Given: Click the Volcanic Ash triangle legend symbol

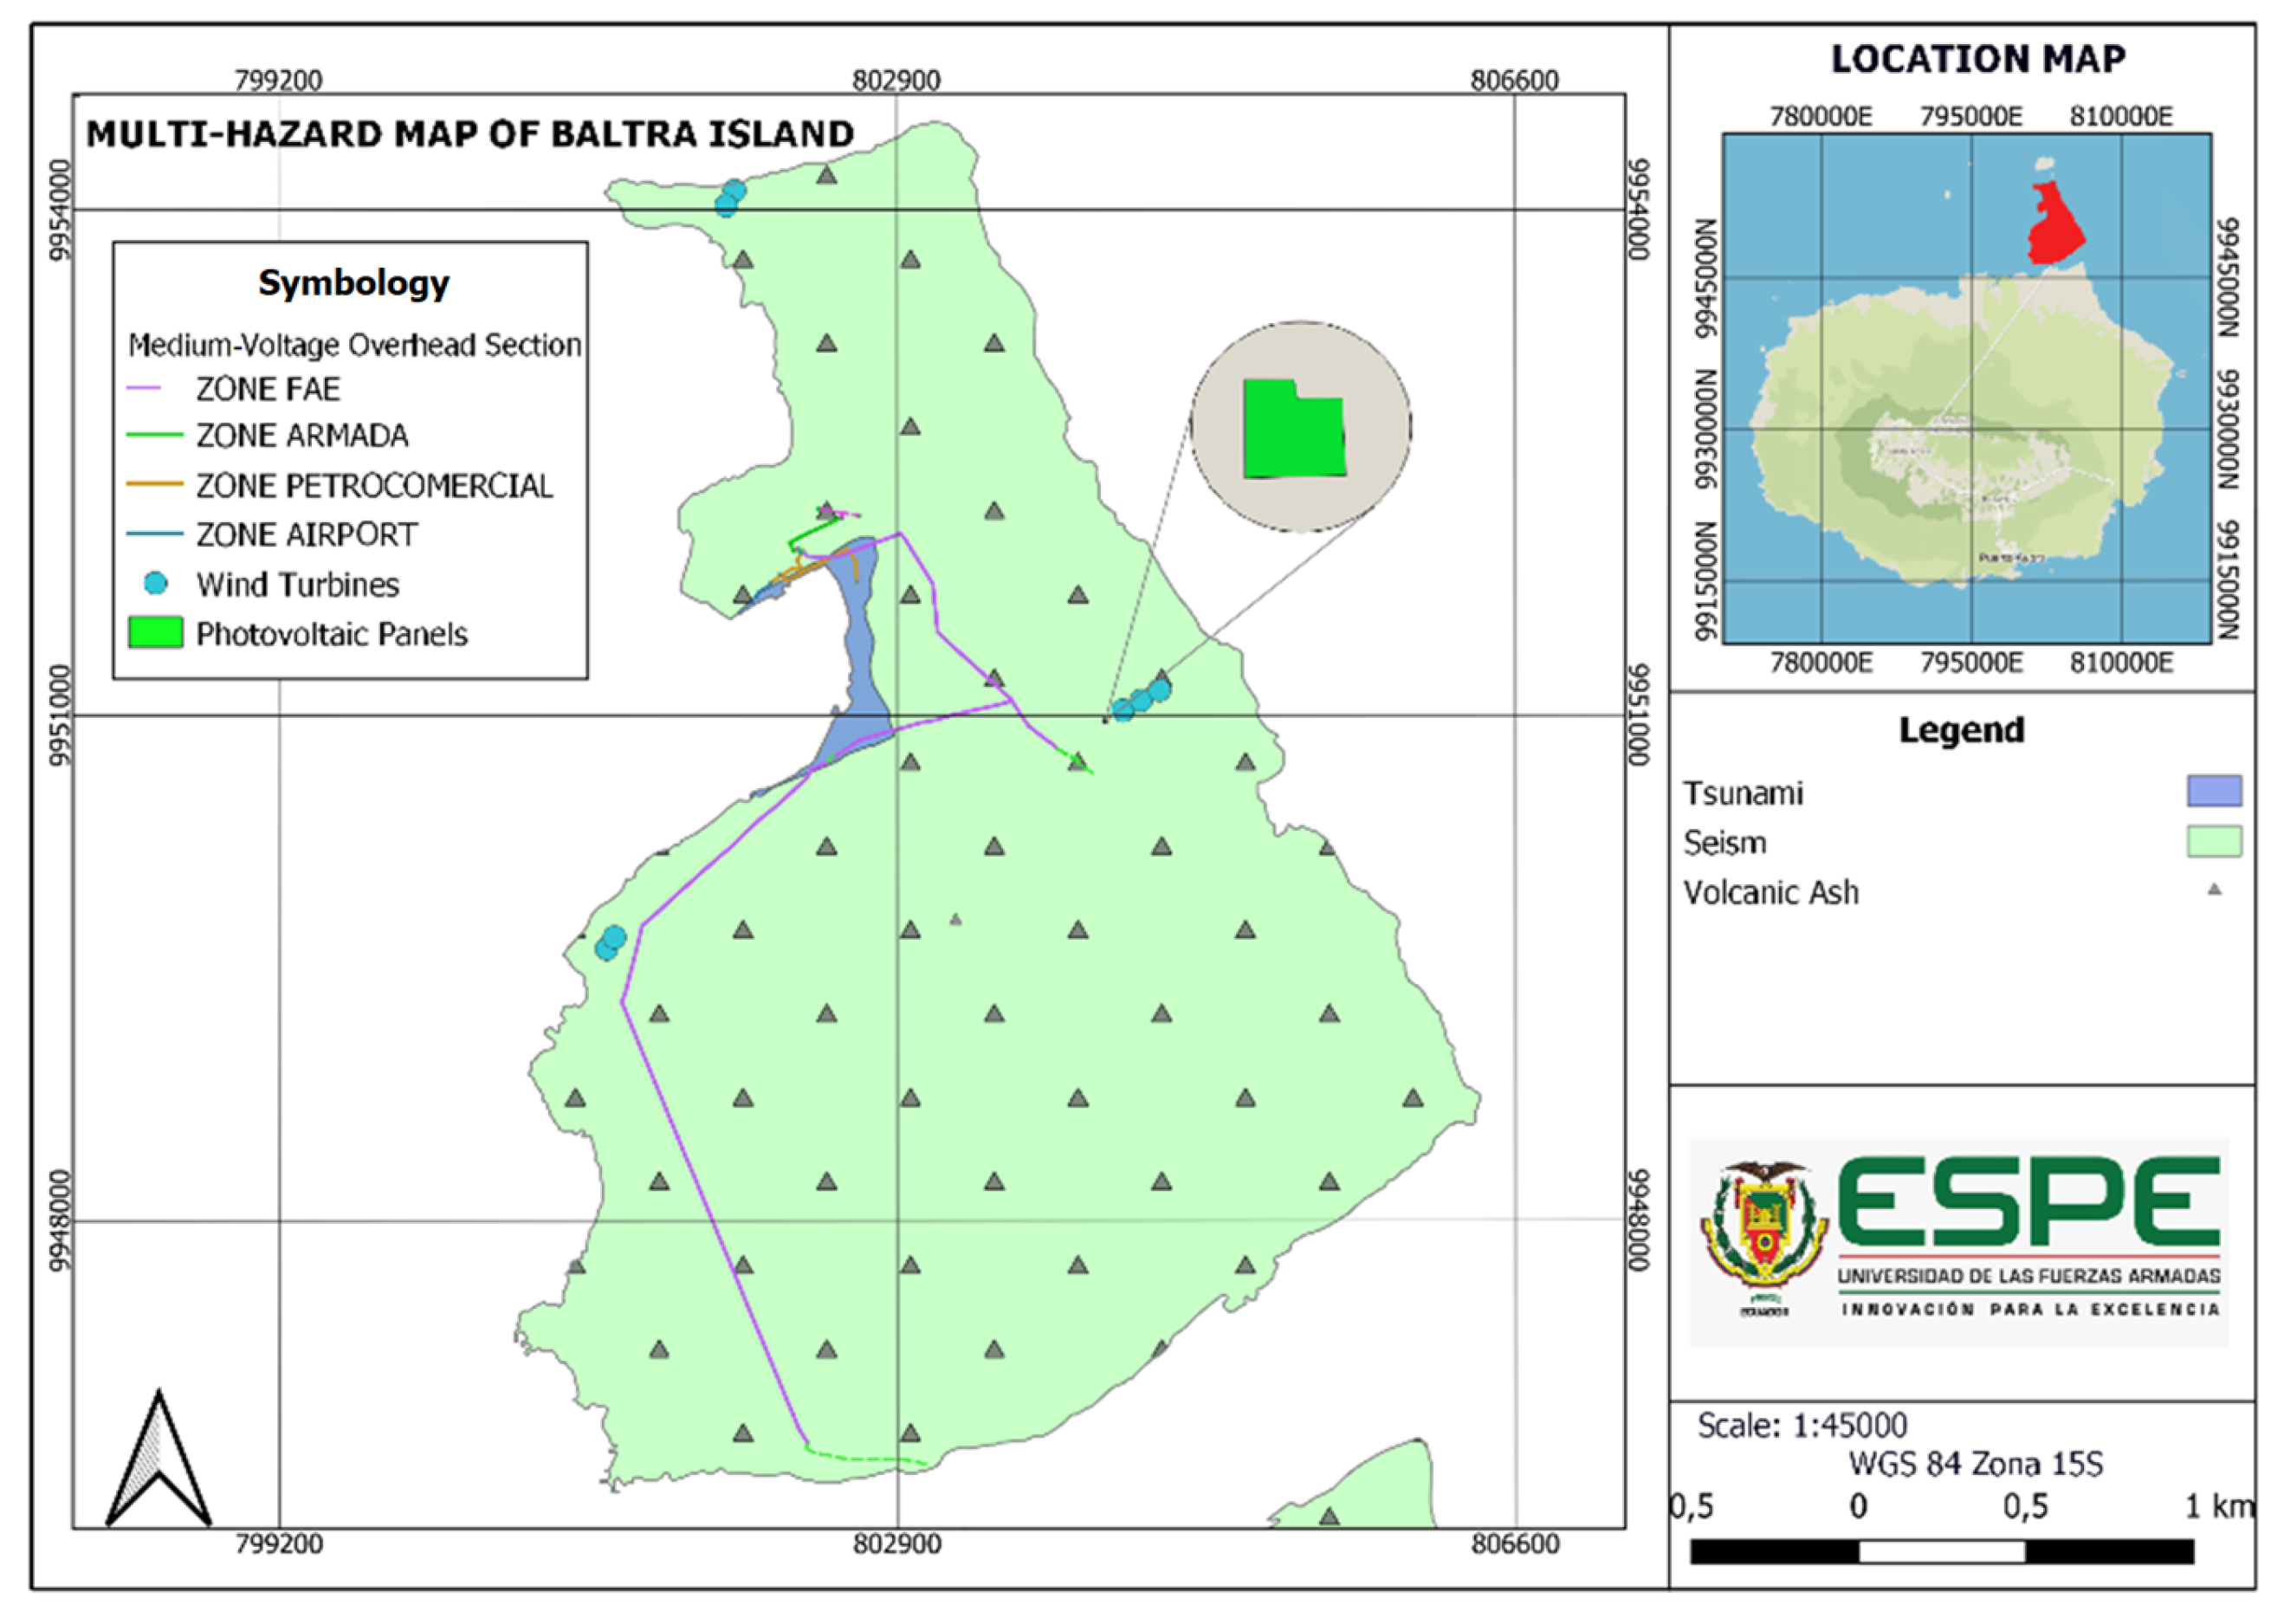Looking at the screenshot, I should pyautogui.click(x=2214, y=889).
